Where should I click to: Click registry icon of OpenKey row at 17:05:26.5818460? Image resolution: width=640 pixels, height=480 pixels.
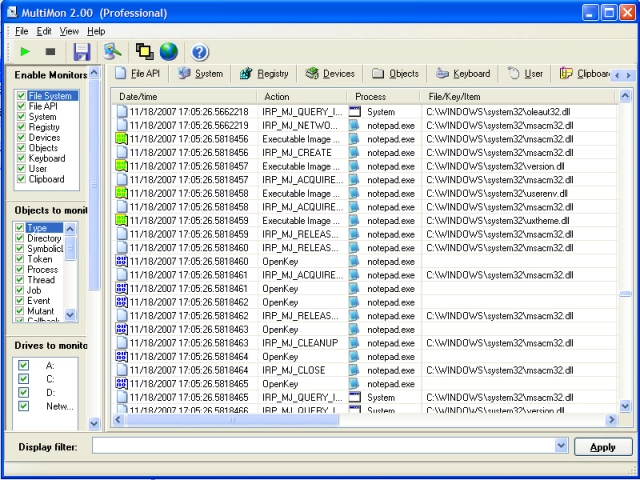click(122, 261)
